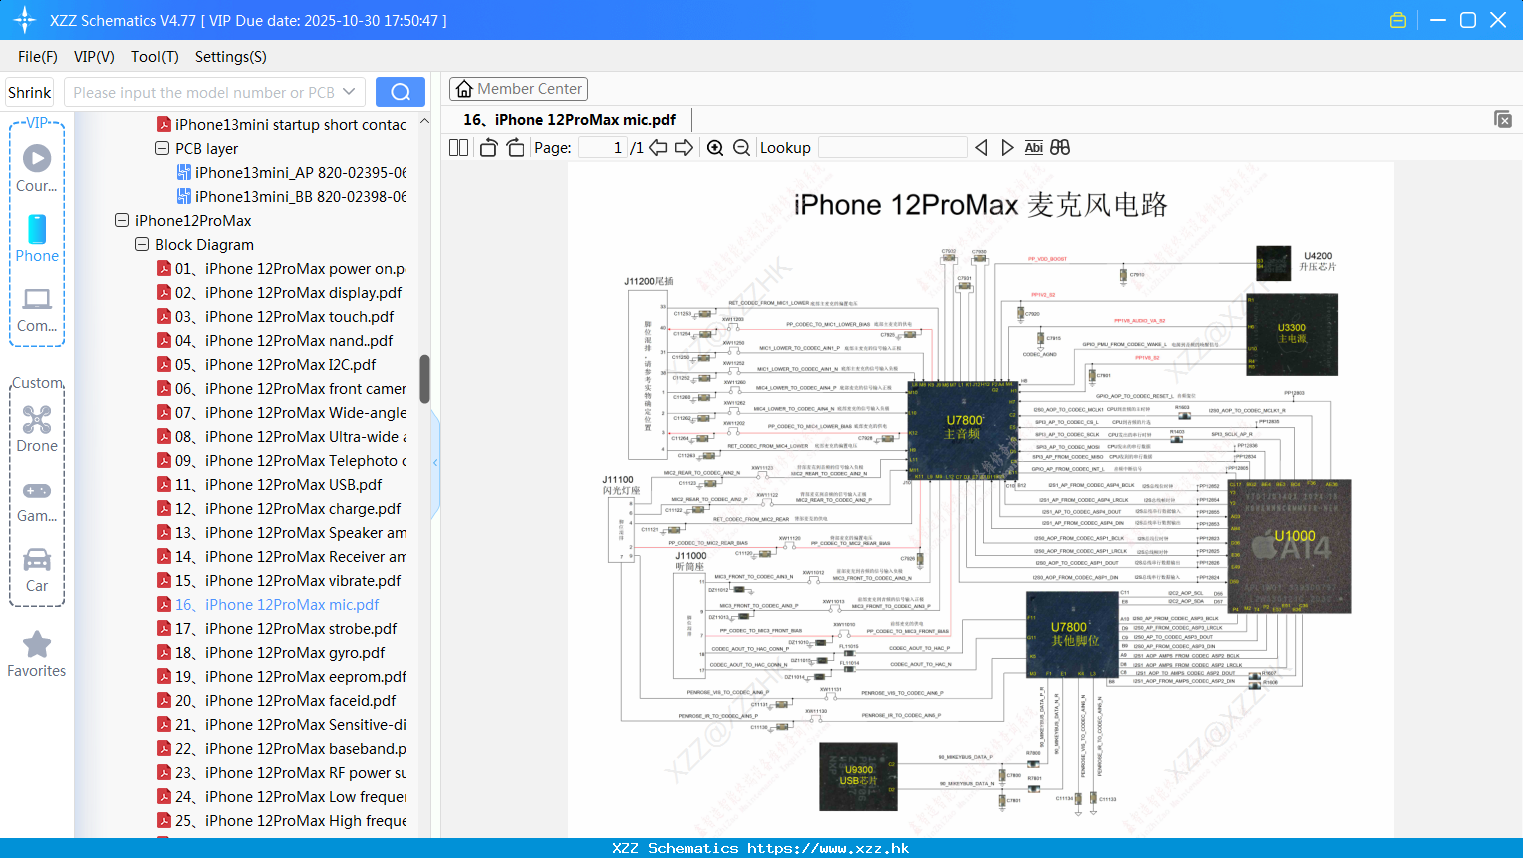Go to next page arrow
The height and width of the screenshot is (858, 1523).
[x=684, y=147]
